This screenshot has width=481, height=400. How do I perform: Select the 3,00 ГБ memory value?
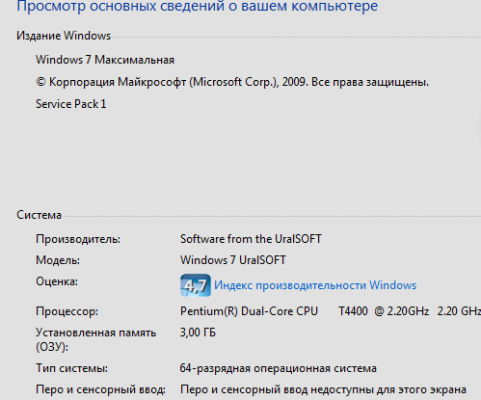tap(198, 333)
